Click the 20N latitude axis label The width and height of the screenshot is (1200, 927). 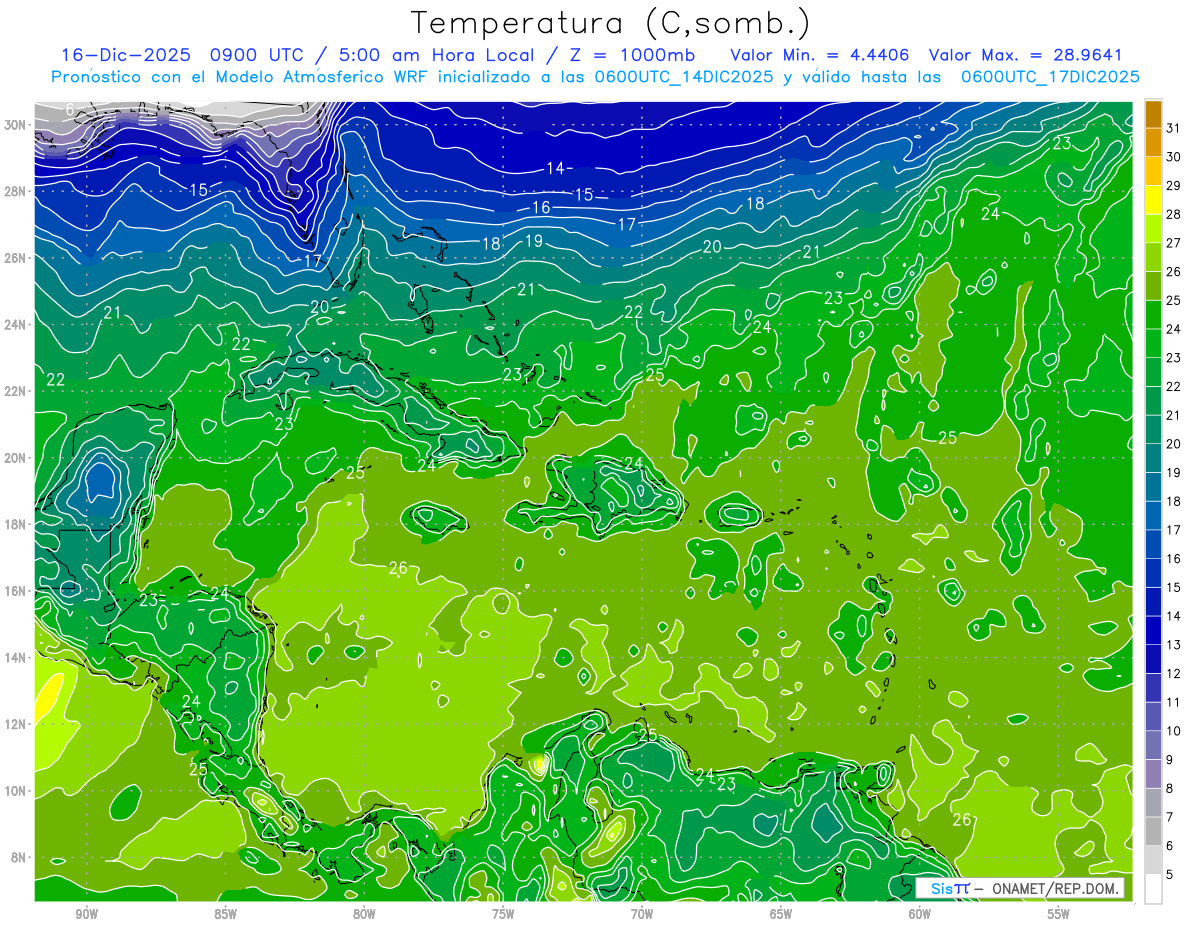point(17,458)
